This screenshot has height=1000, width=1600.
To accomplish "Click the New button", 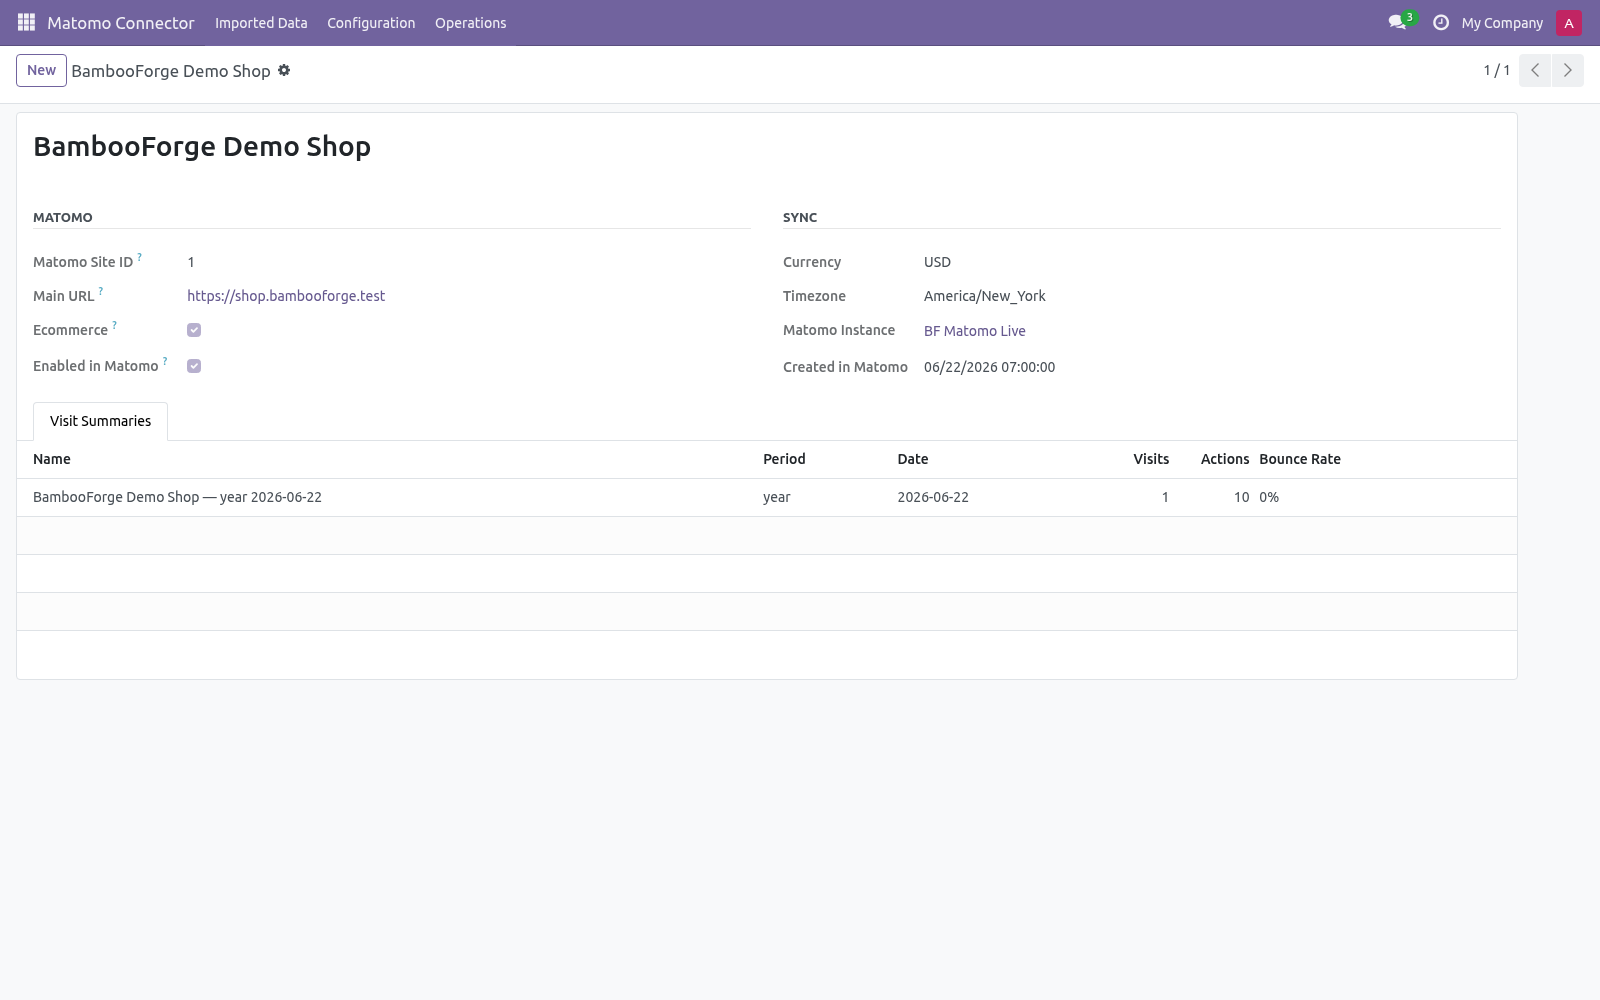I will (x=41, y=70).
